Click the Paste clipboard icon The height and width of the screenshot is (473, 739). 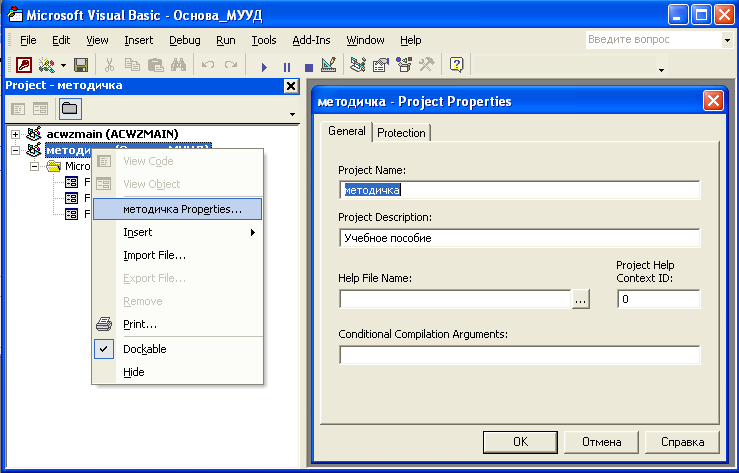(x=156, y=65)
